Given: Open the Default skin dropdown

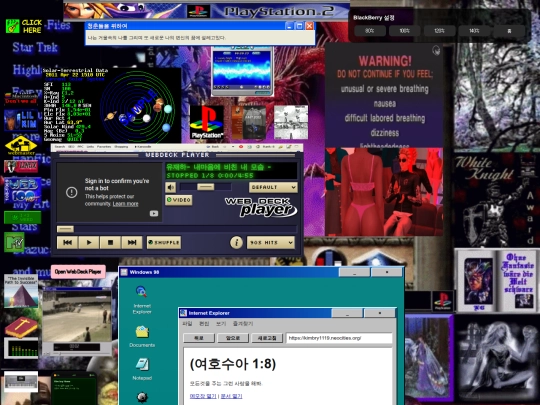Looking at the screenshot, I should click(x=273, y=187).
